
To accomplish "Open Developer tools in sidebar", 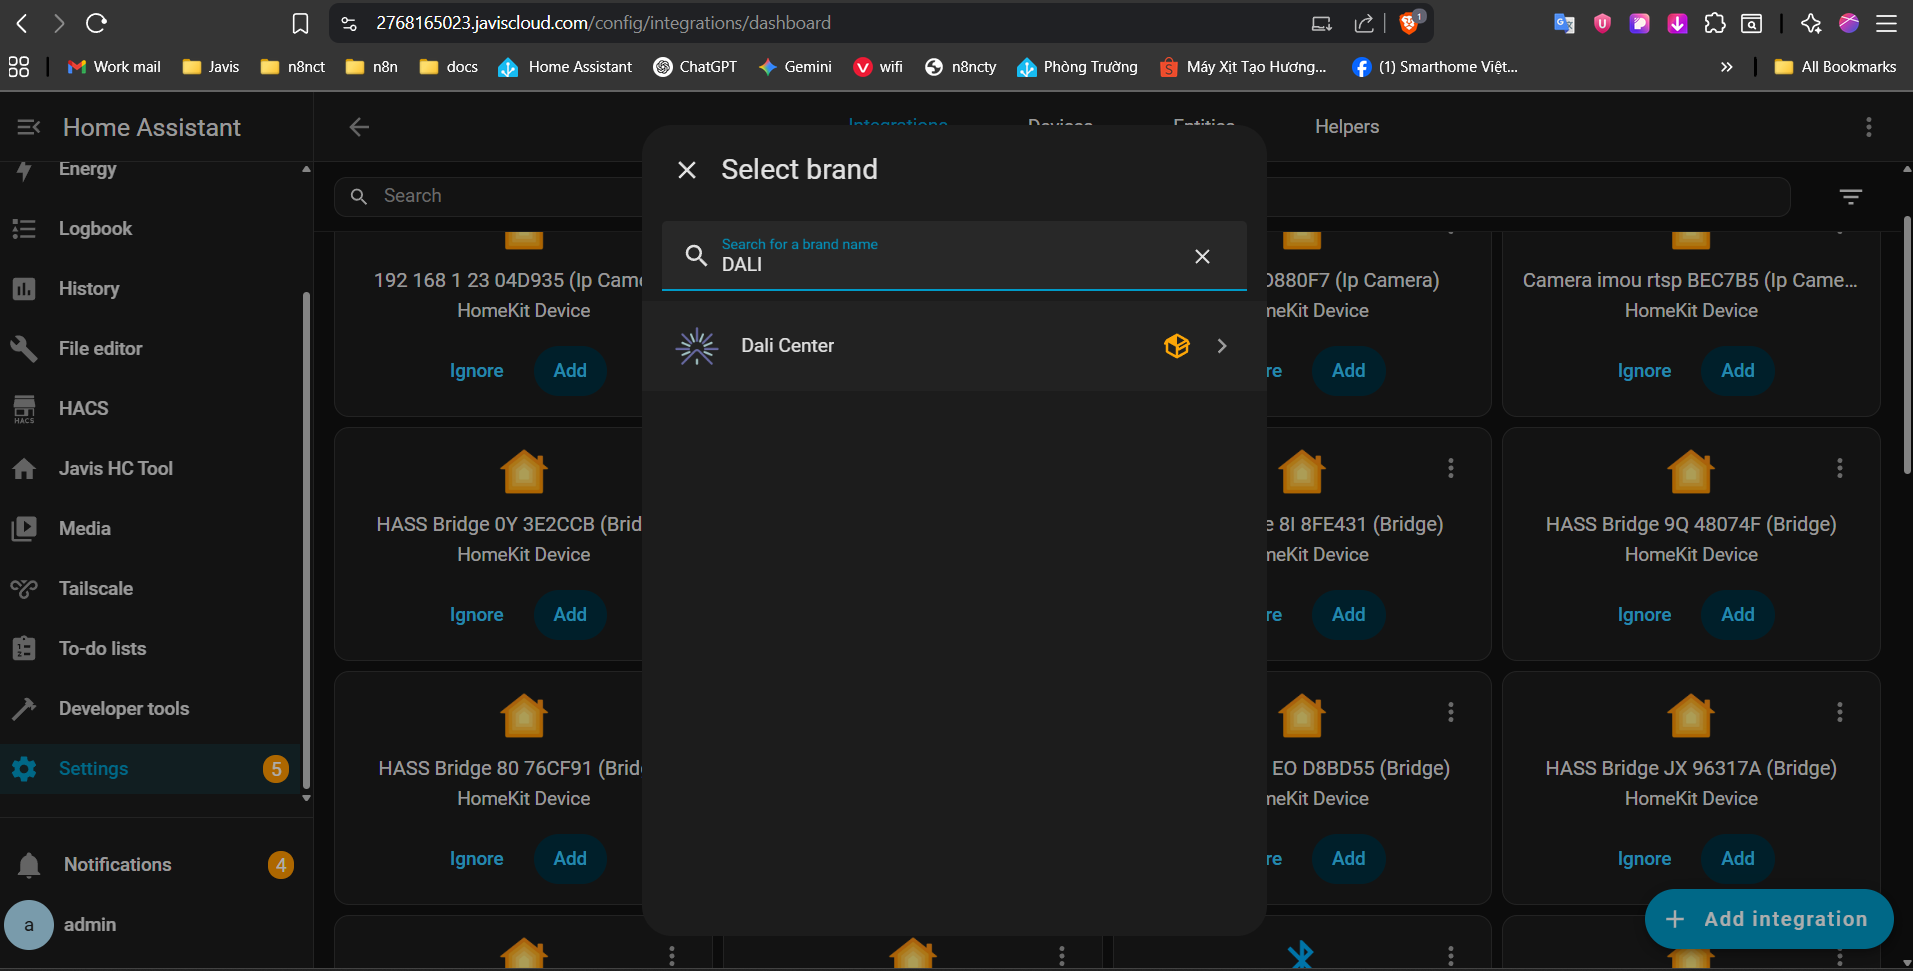I will coord(123,708).
